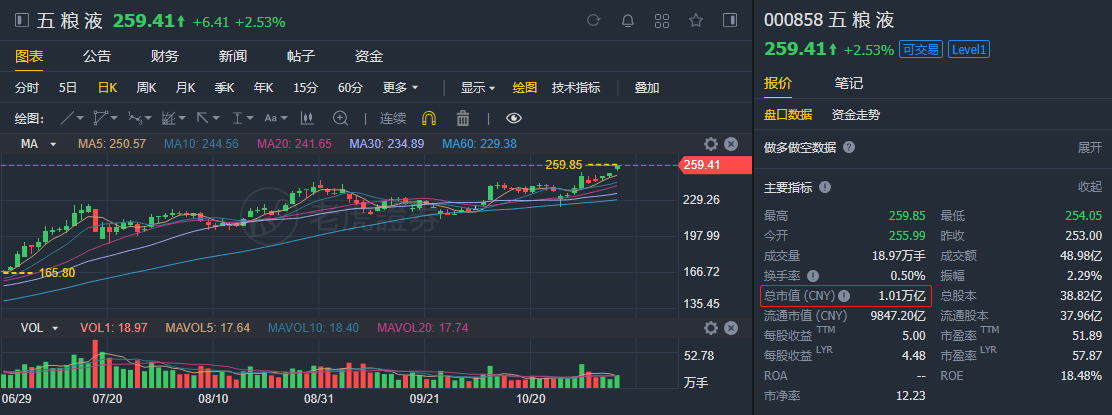Click the info icon beside 主要指标
The image size is (1112, 415).
tap(825, 187)
